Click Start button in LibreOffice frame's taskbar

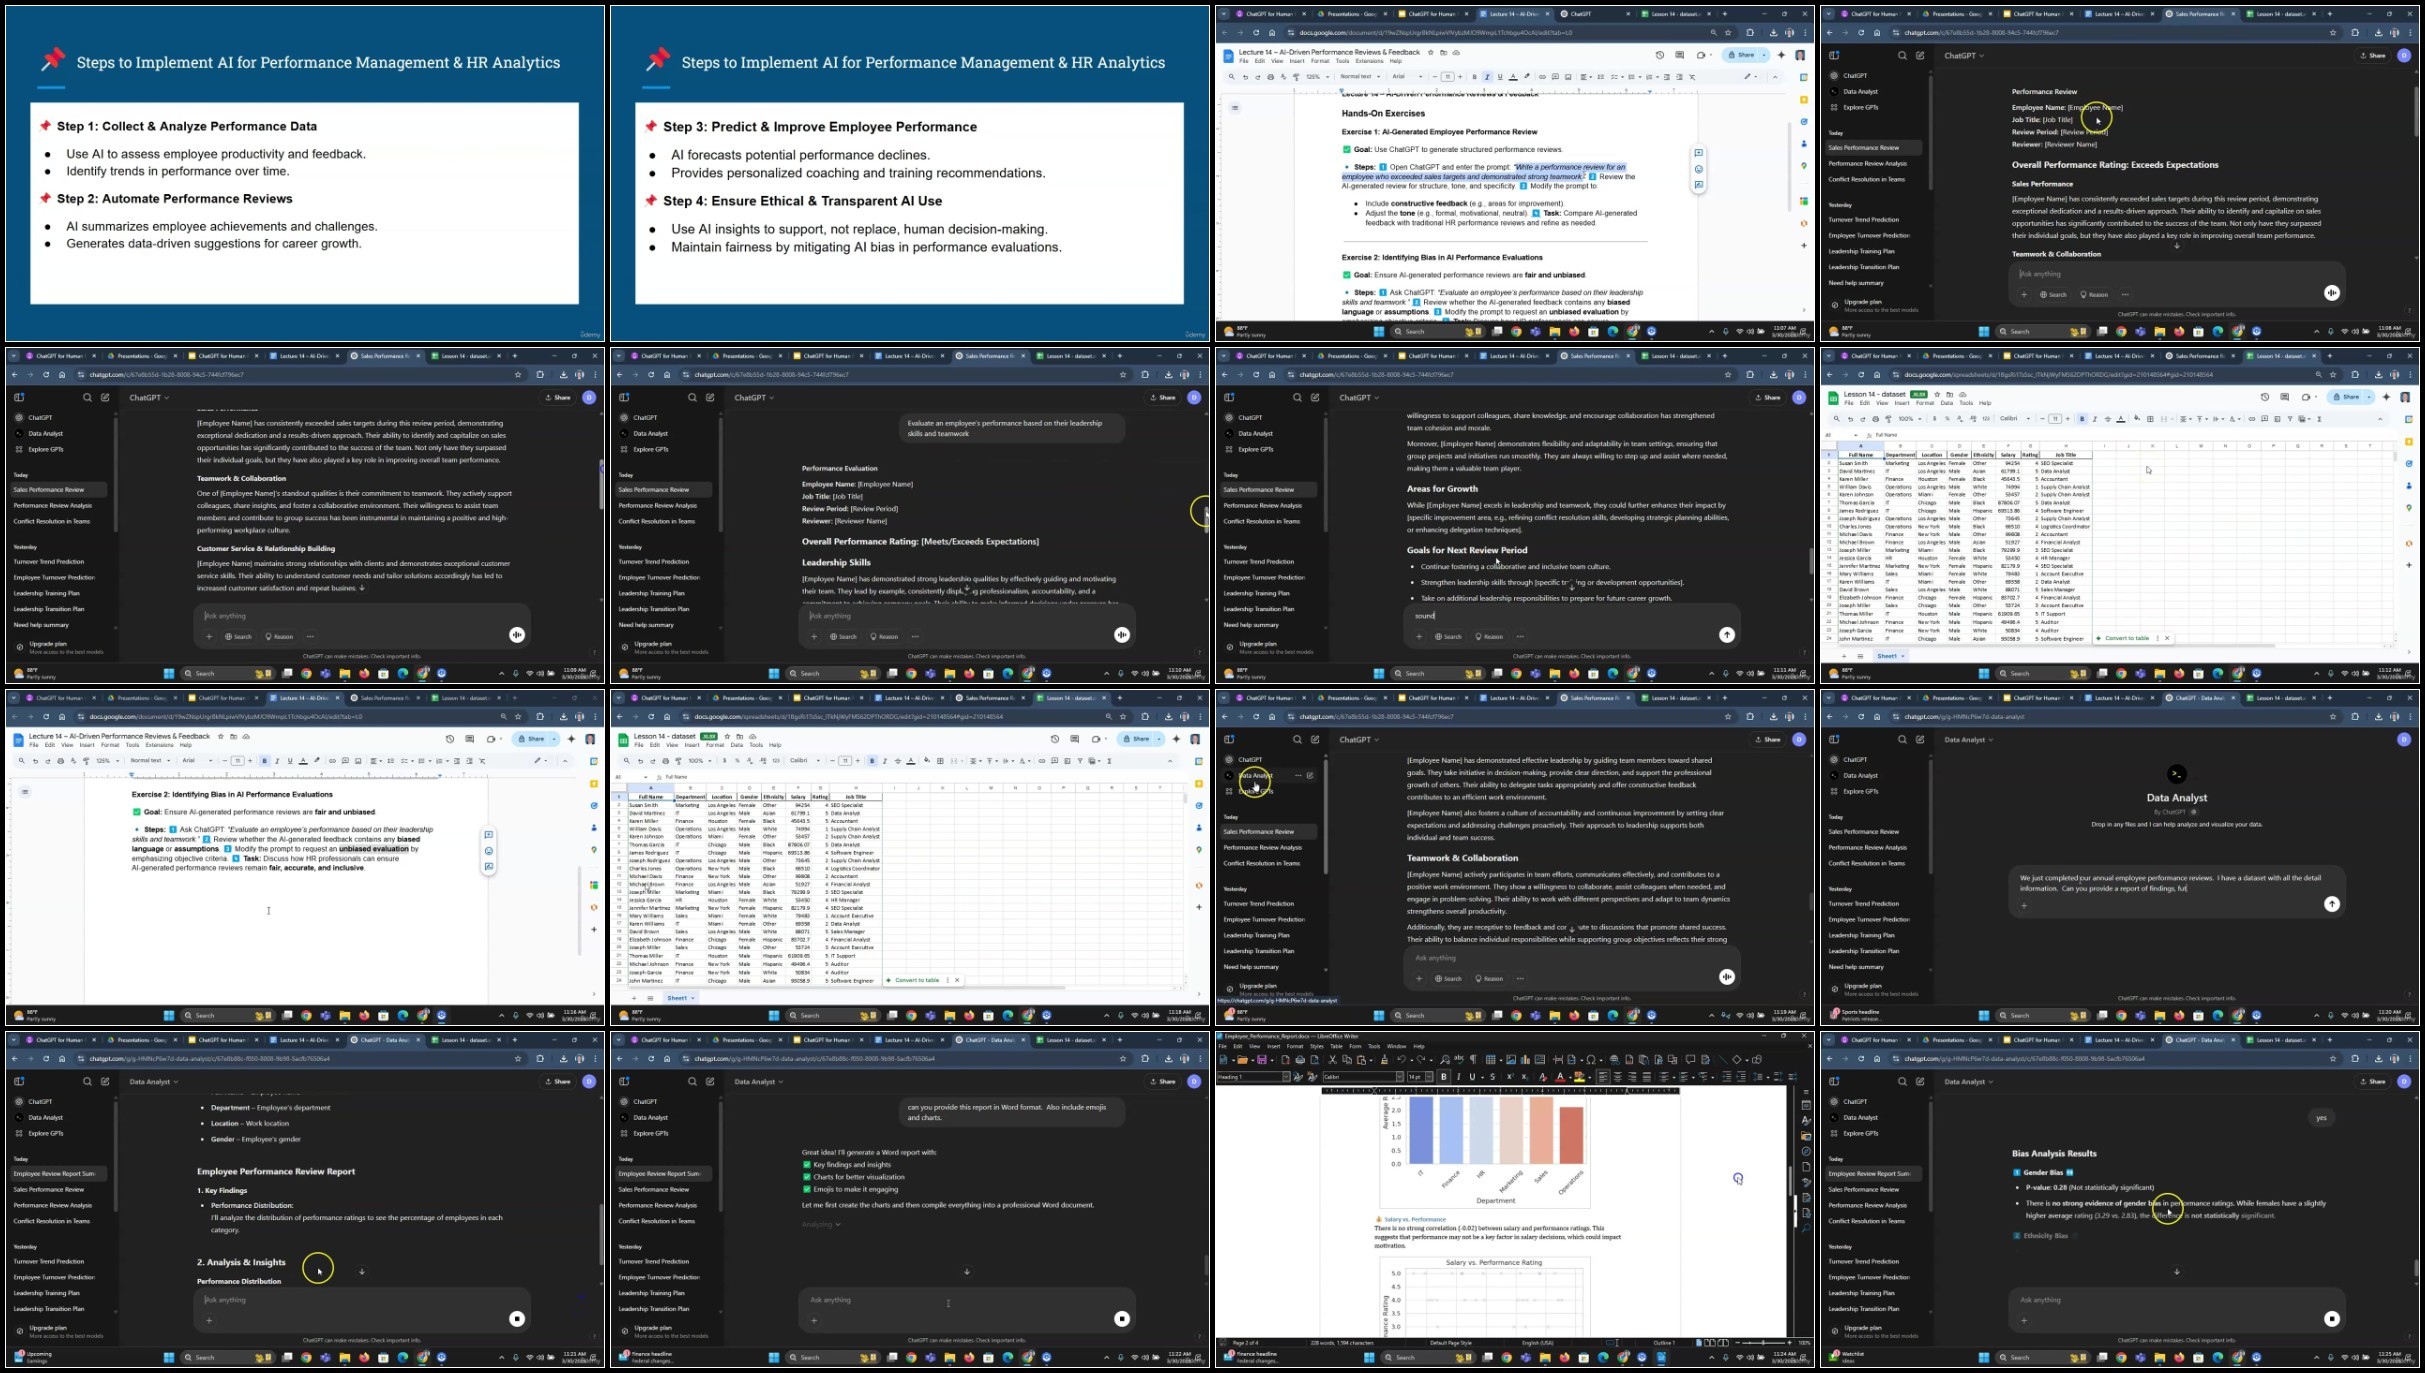pyautogui.click(x=1369, y=1357)
